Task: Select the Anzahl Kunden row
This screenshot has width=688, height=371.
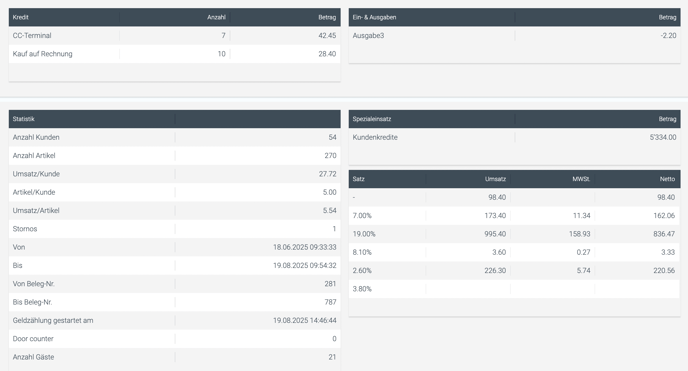Action: tap(175, 137)
